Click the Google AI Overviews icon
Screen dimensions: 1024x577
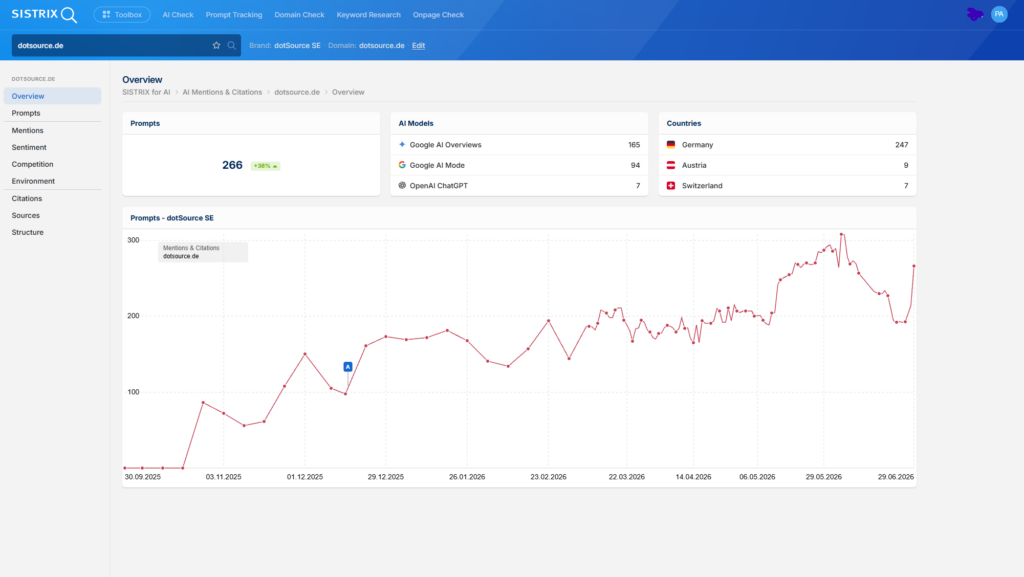coord(402,144)
